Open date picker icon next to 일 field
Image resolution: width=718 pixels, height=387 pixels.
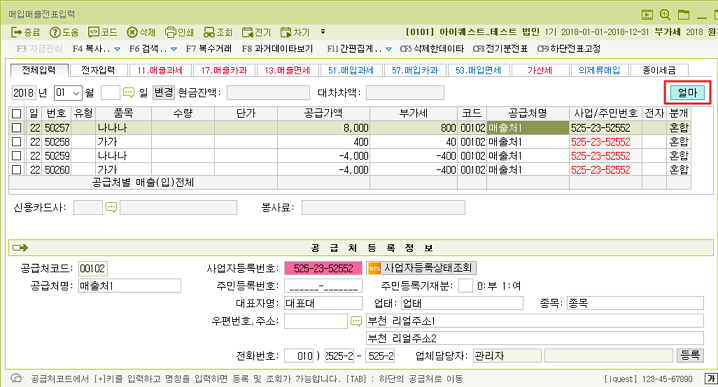point(129,93)
